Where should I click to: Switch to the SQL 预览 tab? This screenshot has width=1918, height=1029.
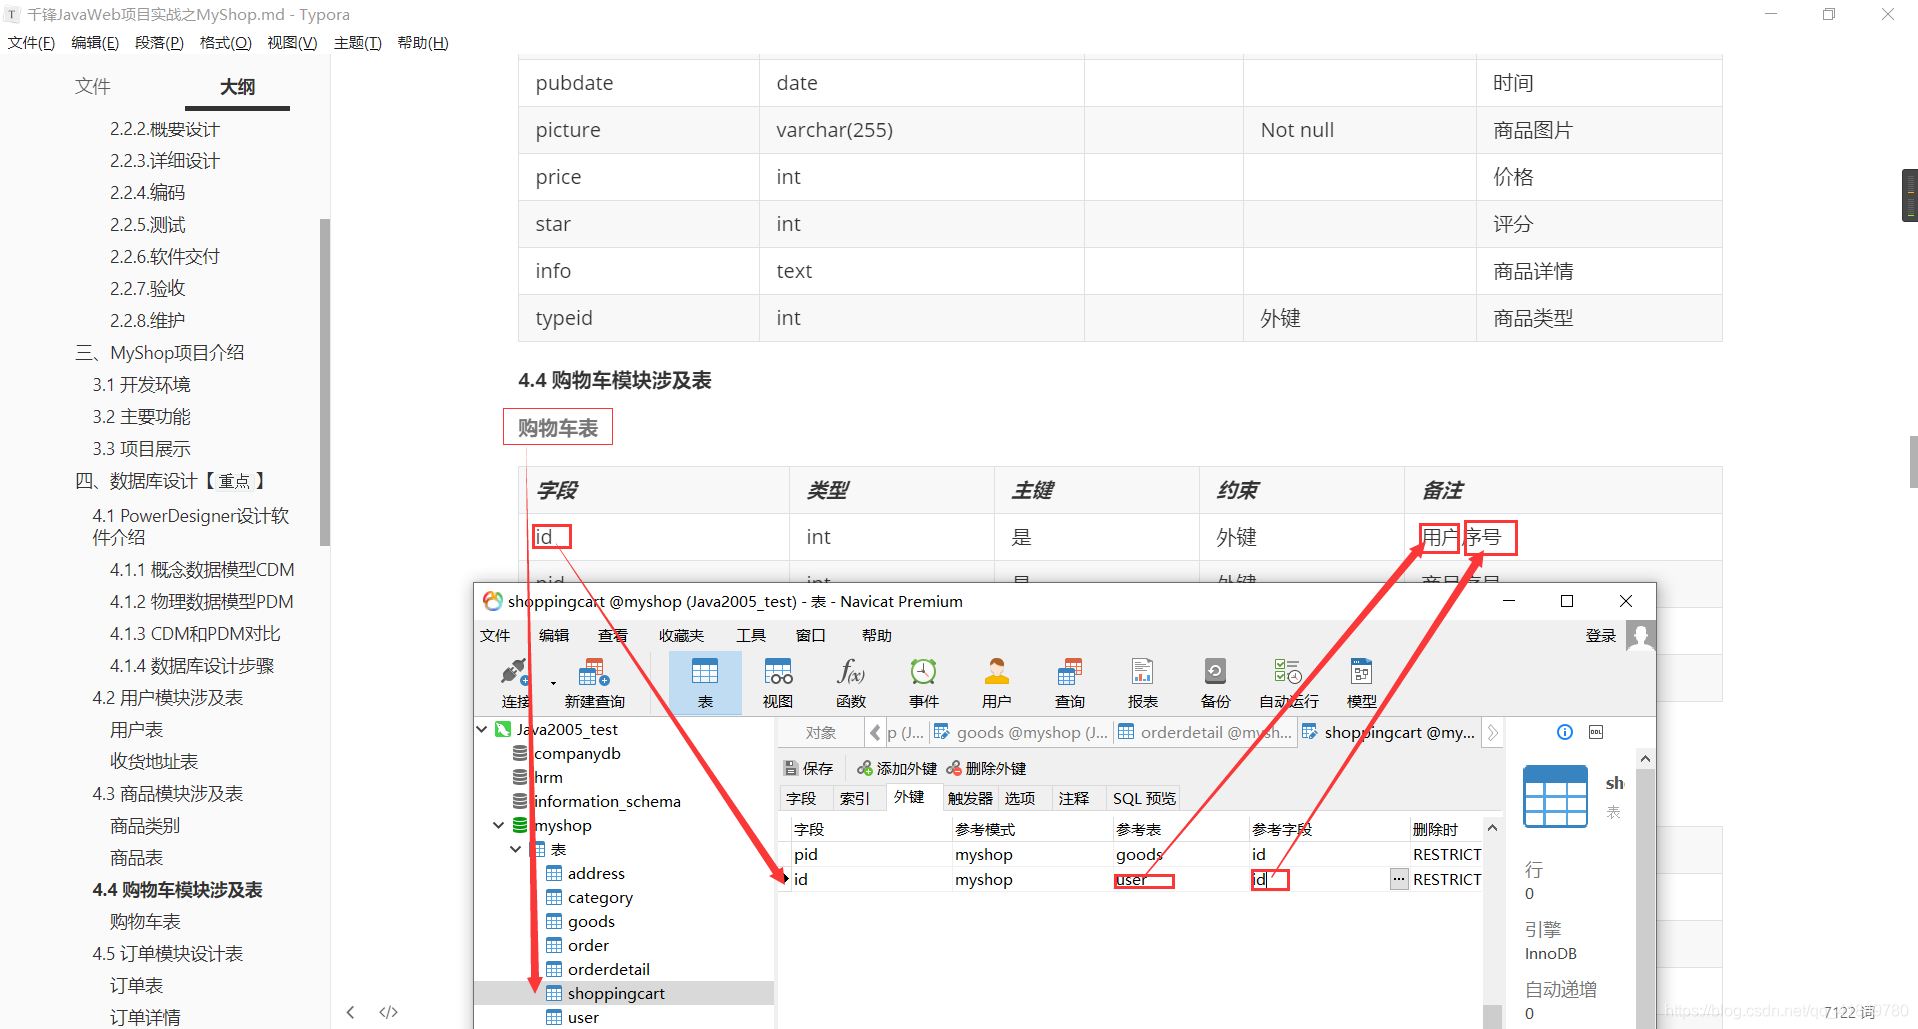pos(1144,798)
